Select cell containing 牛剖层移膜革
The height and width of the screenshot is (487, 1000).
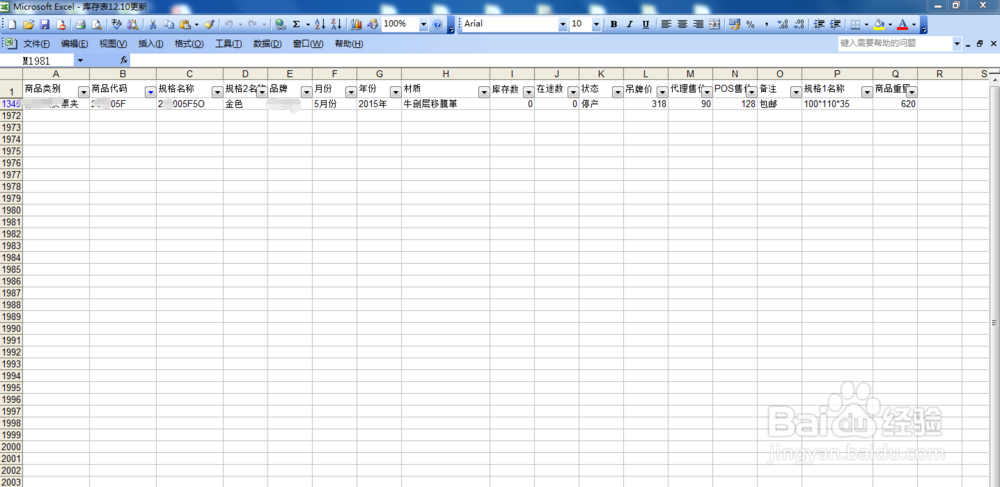click(x=446, y=103)
